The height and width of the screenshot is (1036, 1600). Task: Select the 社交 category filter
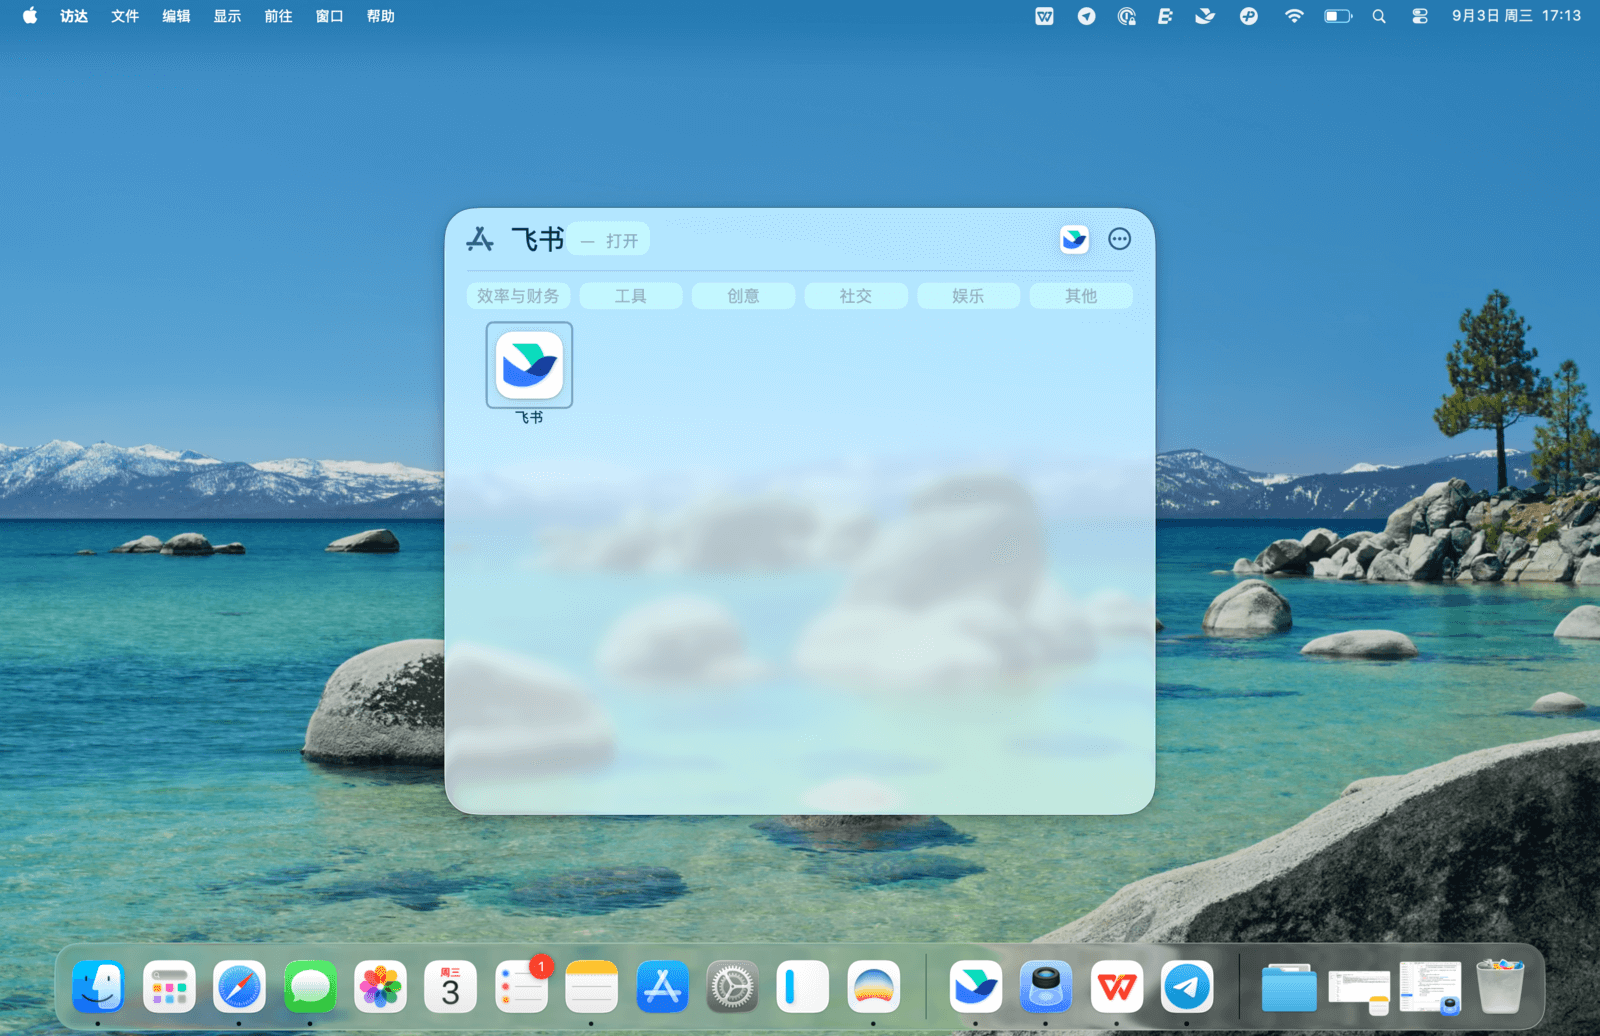[x=856, y=296]
